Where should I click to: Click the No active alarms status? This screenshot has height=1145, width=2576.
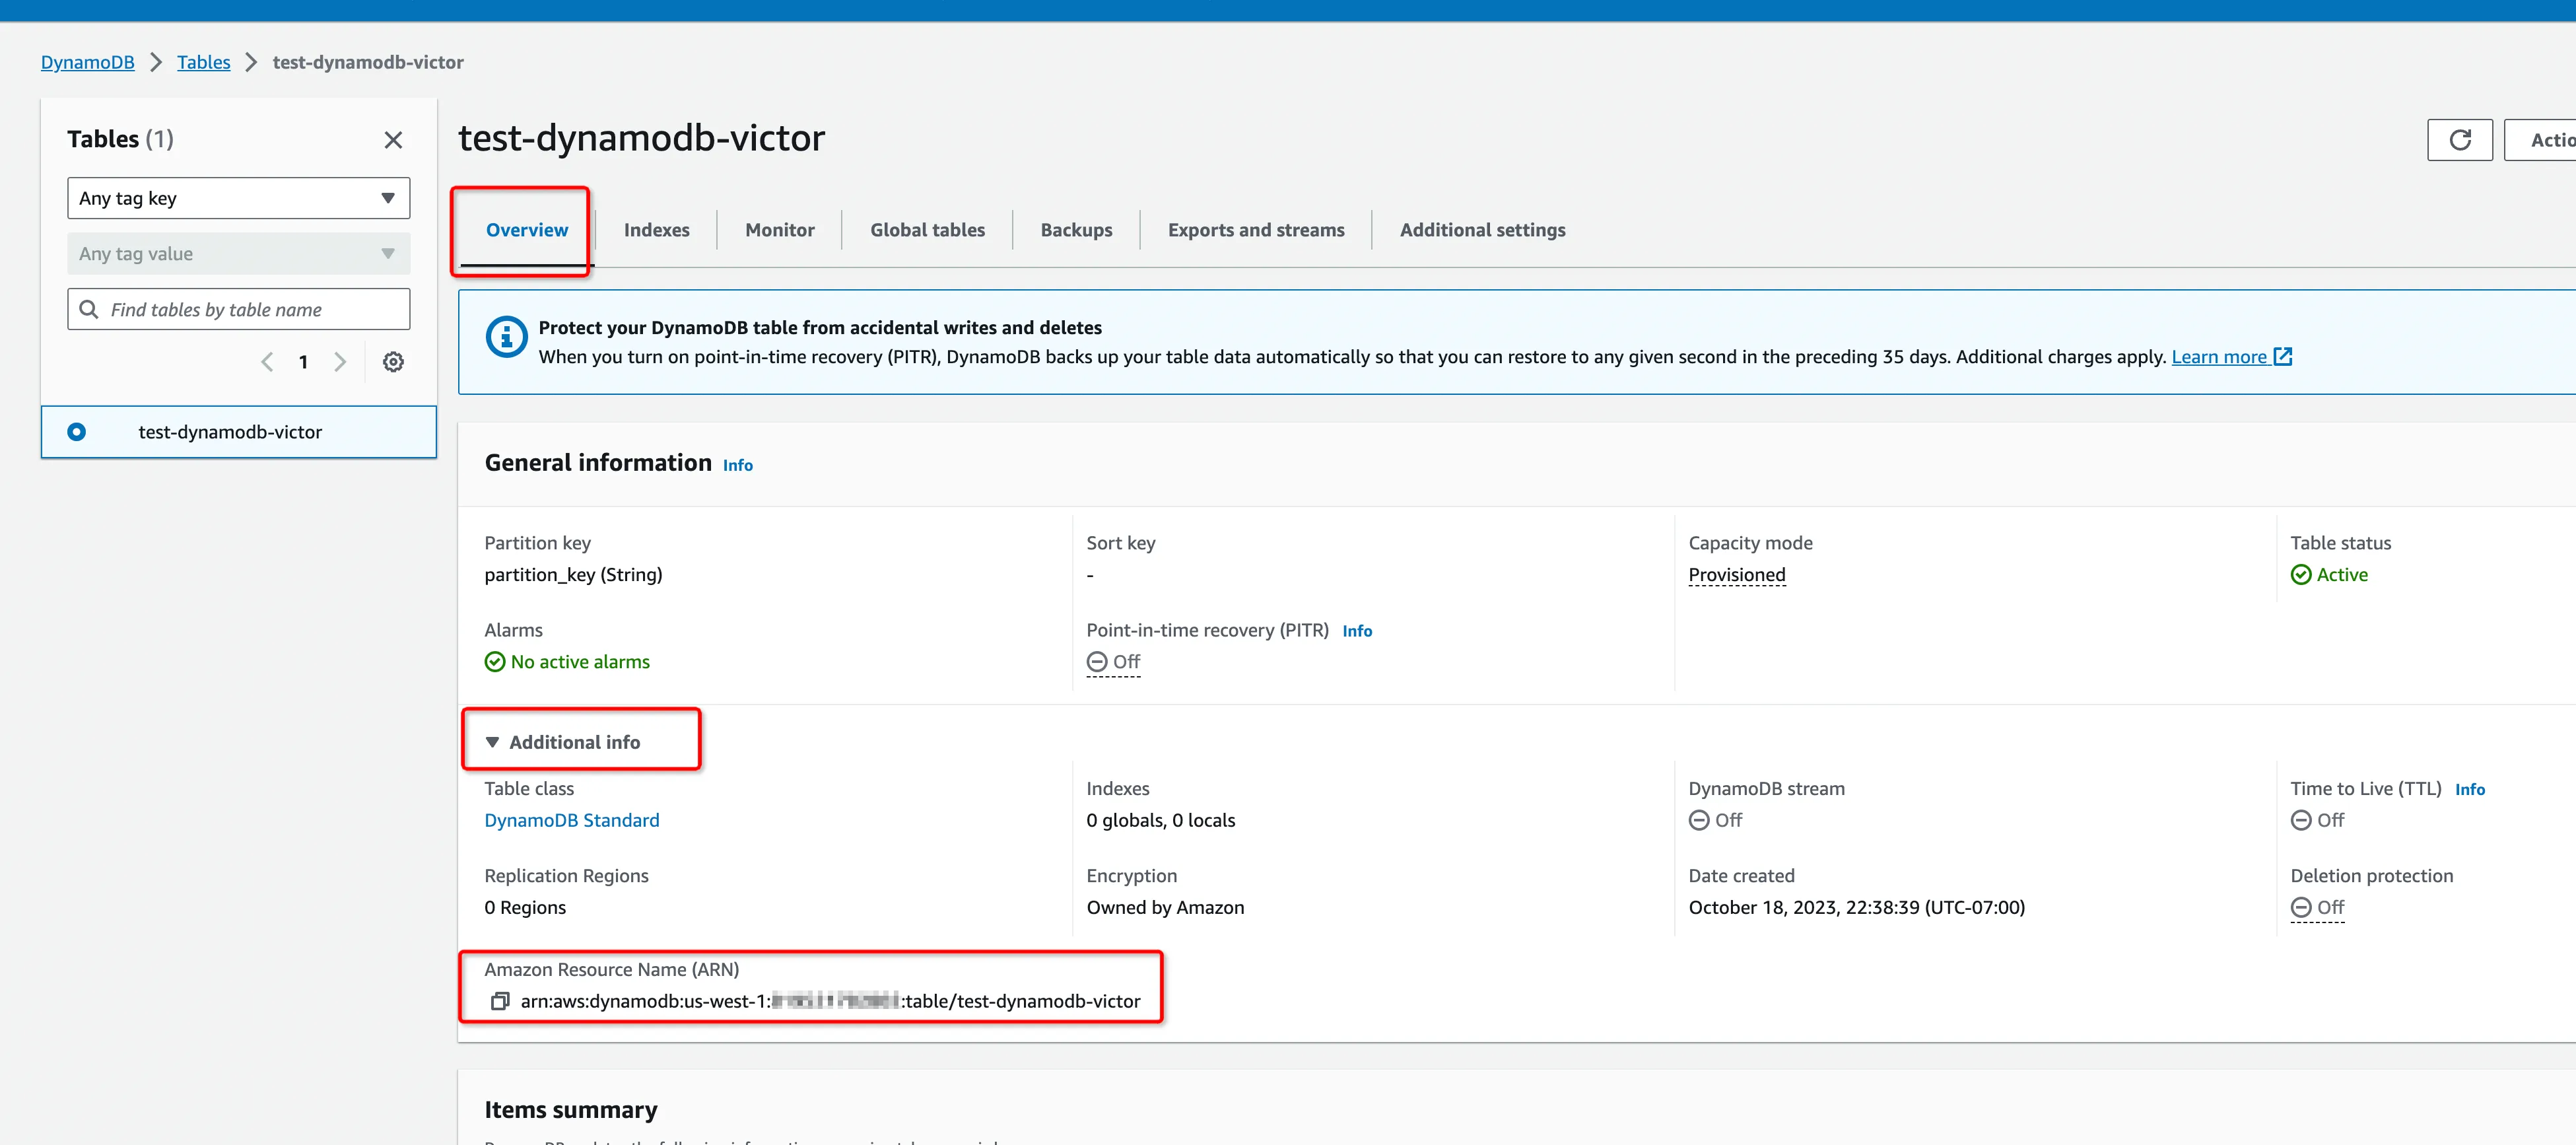(x=567, y=662)
